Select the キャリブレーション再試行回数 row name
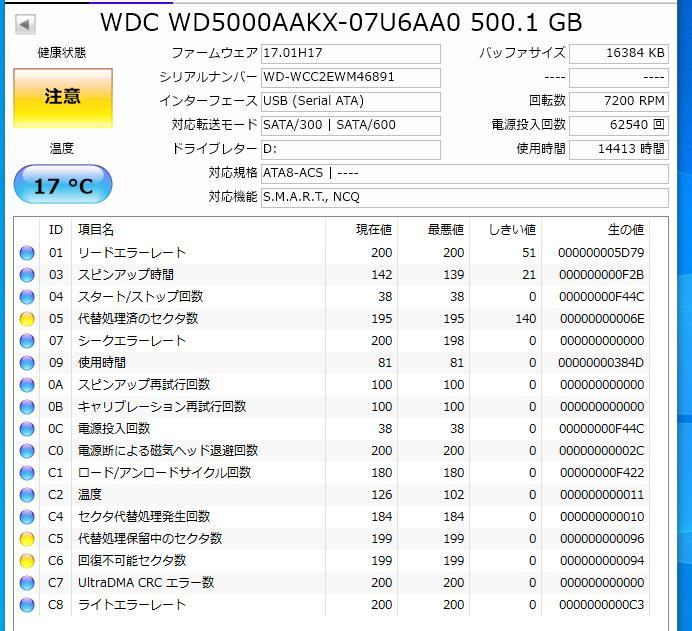 click(162, 407)
